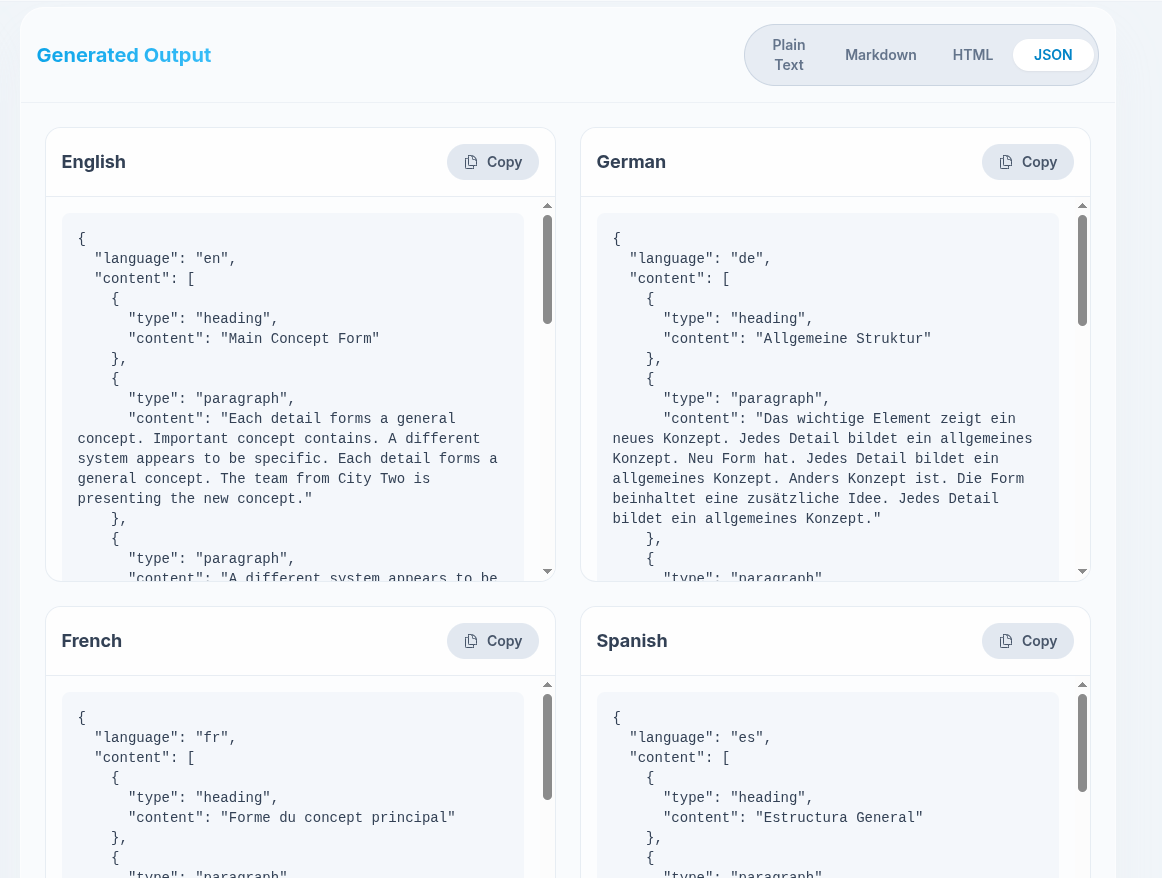Click the copy icon on the French Copy button
Screen dimensions: 1162x878
(470, 641)
